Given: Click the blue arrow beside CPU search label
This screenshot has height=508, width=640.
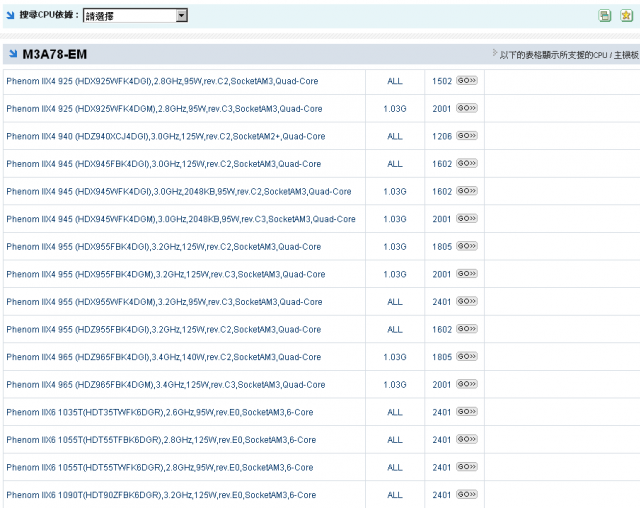Looking at the screenshot, I should (11, 16).
